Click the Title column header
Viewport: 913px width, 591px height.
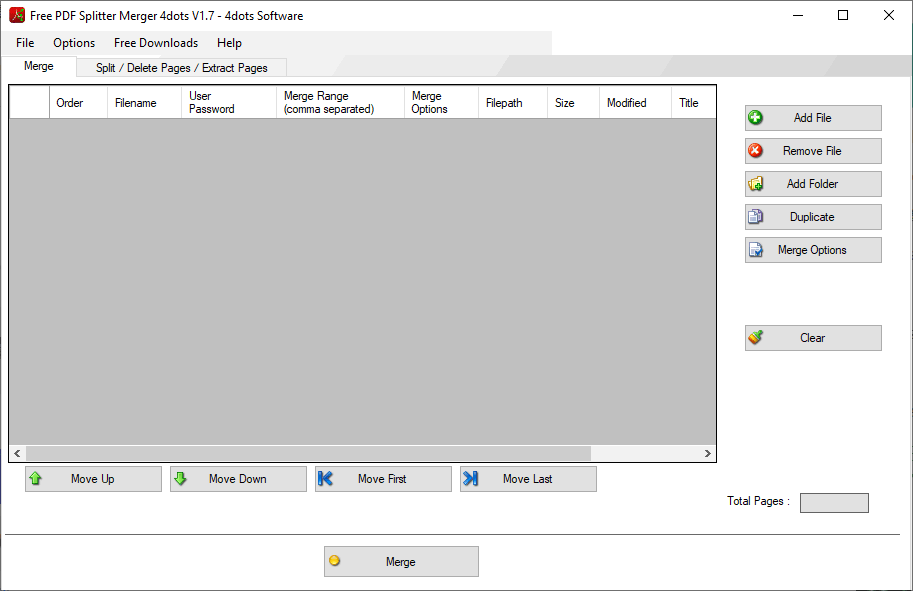tap(693, 102)
